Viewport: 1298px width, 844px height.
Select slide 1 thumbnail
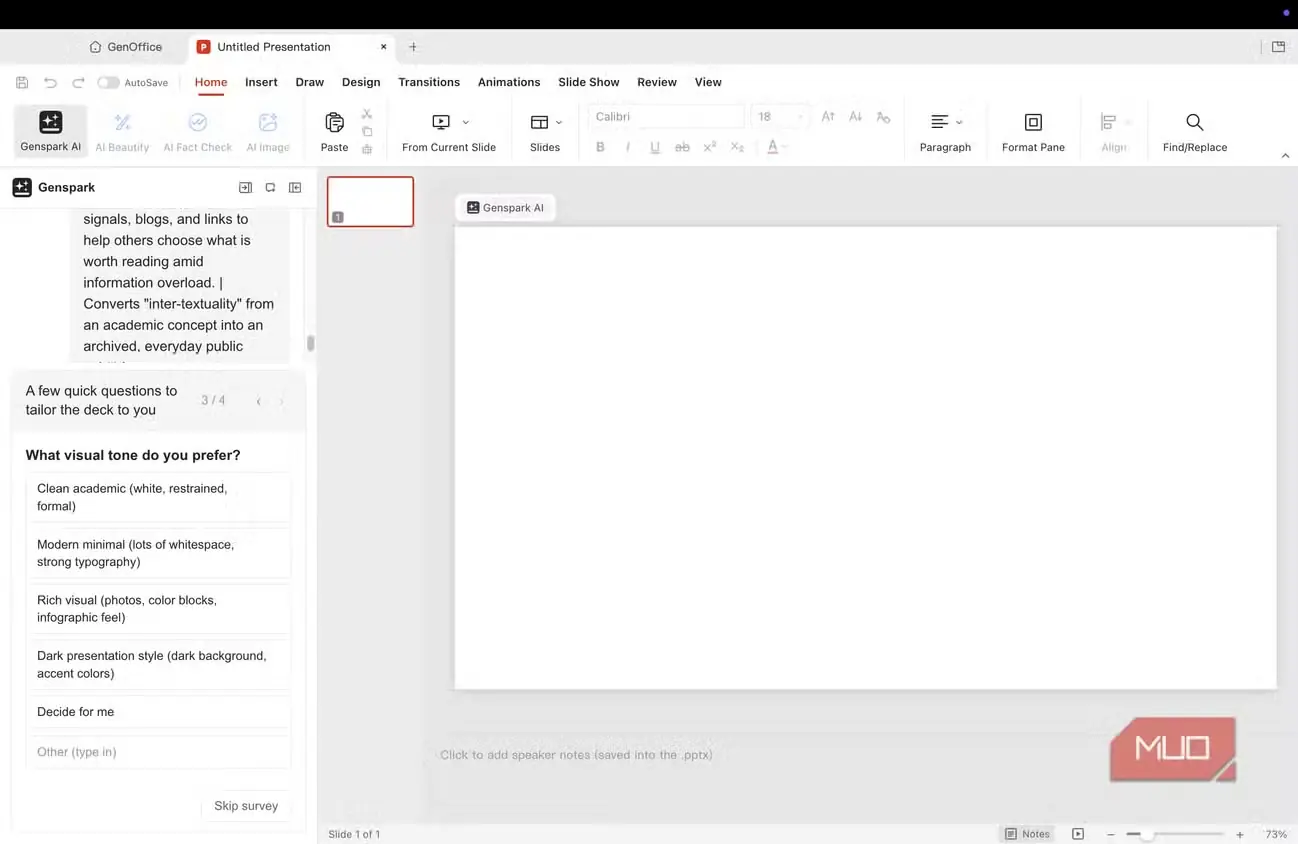[370, 201]
